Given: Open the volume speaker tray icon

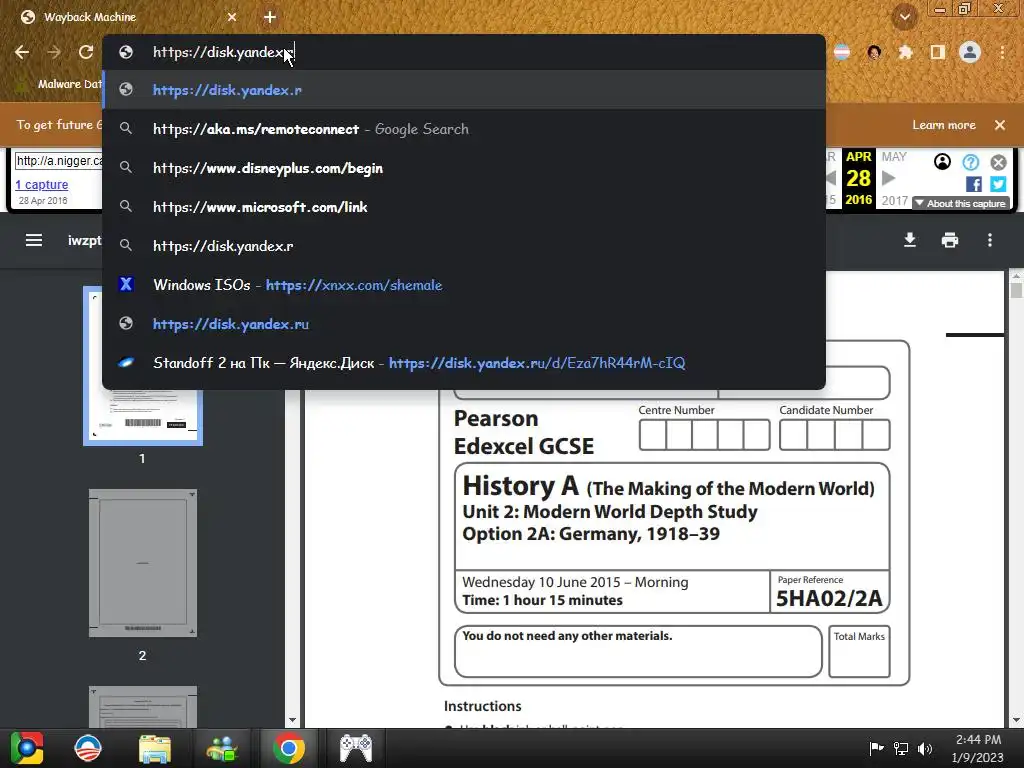Looking at the screenshot, I should tap(925, 748).
